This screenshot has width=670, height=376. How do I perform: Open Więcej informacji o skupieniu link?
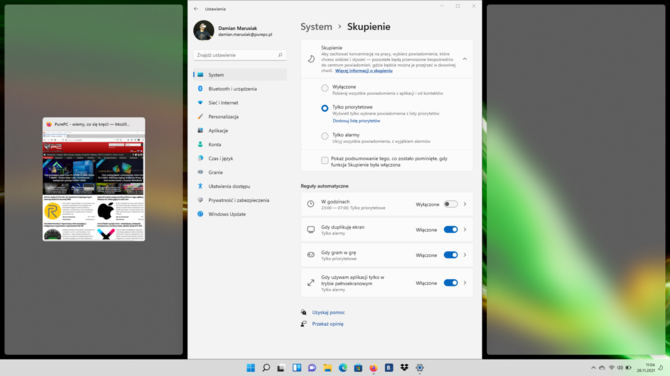point(364,71)
